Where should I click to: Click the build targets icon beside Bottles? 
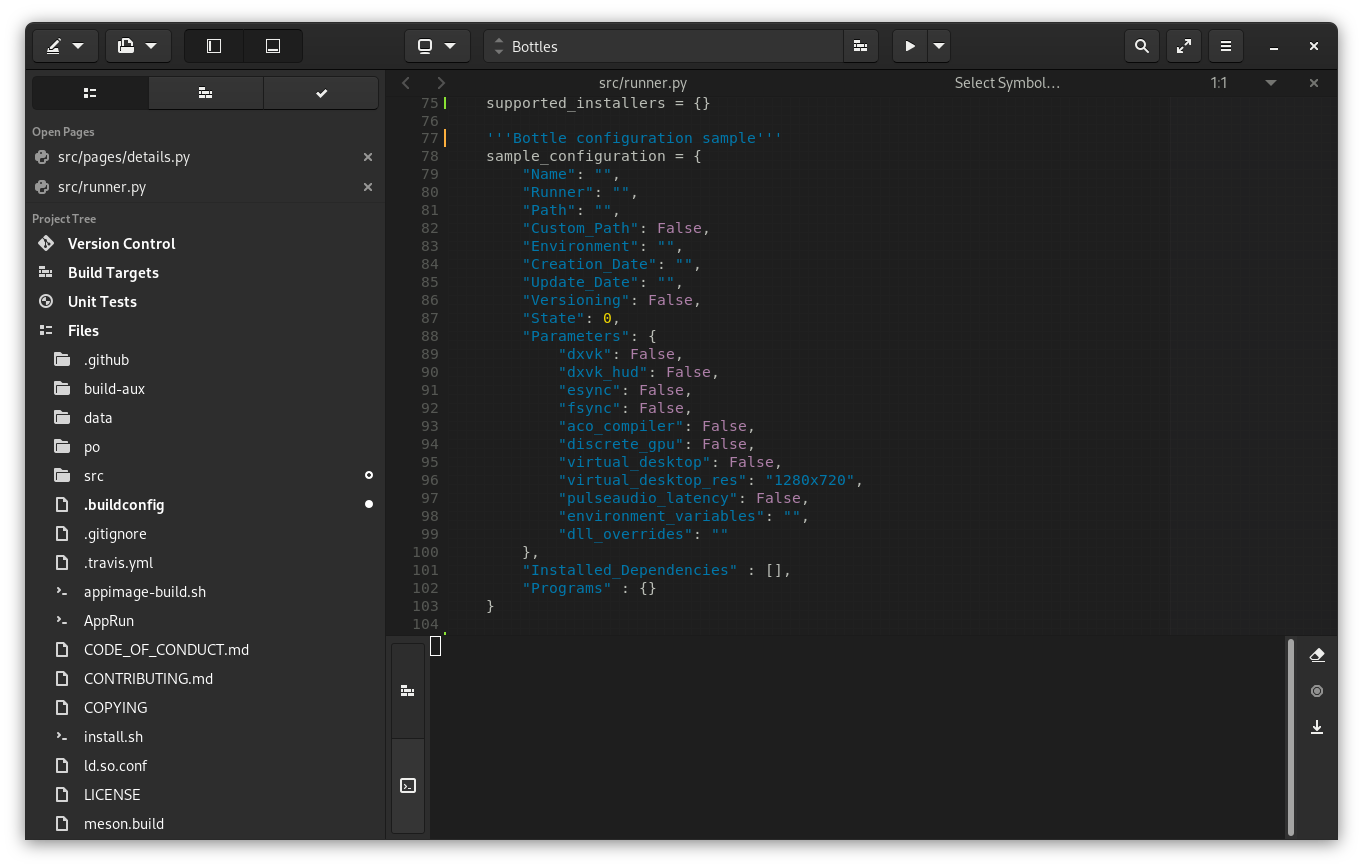coord(860,46)
